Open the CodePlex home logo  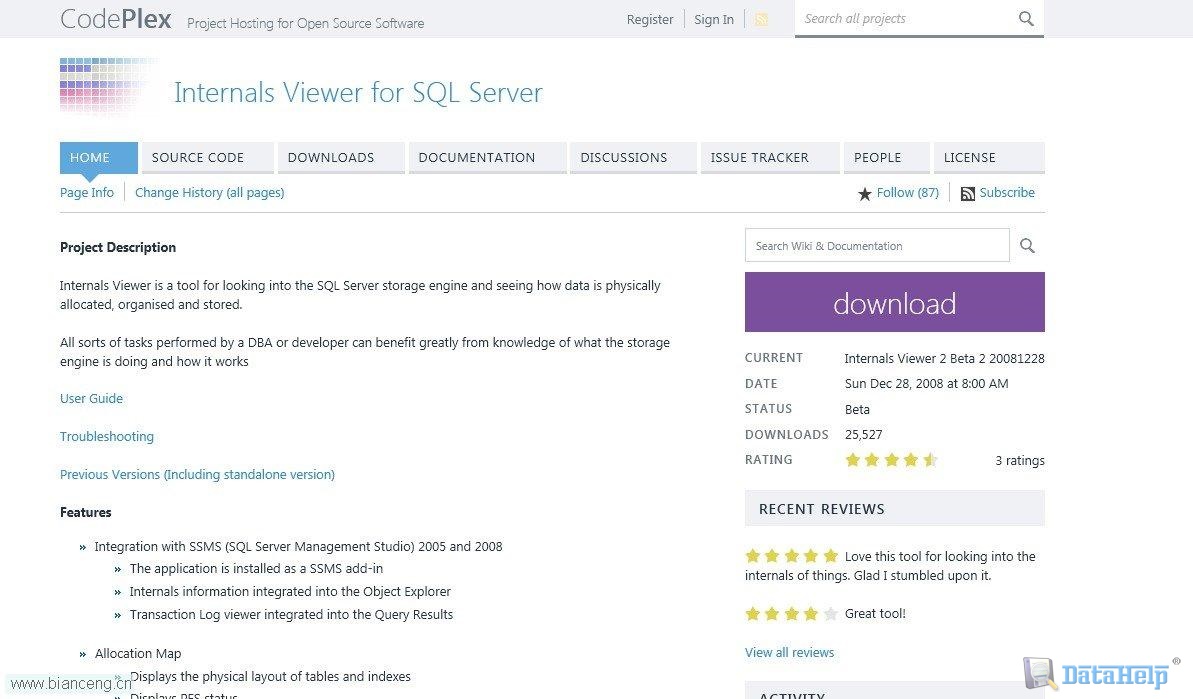click(116, 19)
